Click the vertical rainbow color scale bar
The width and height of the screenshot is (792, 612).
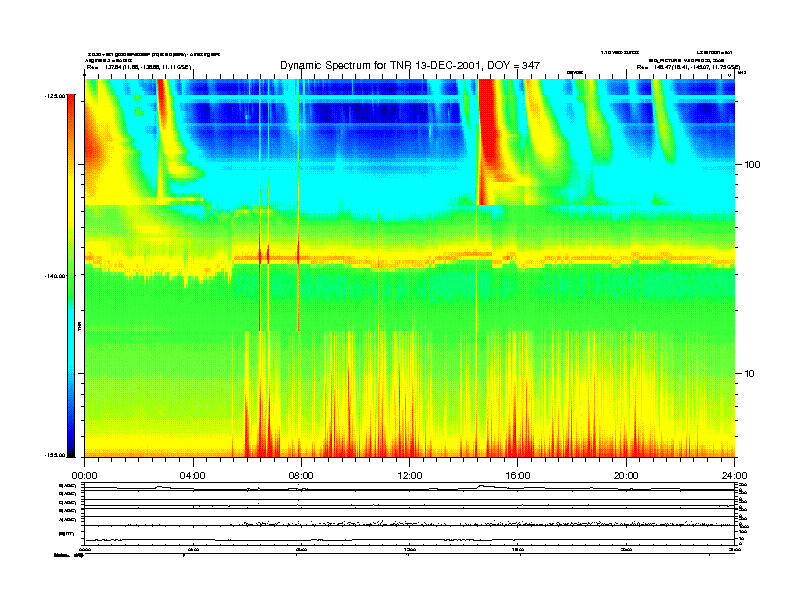click(x=71, y=276)
